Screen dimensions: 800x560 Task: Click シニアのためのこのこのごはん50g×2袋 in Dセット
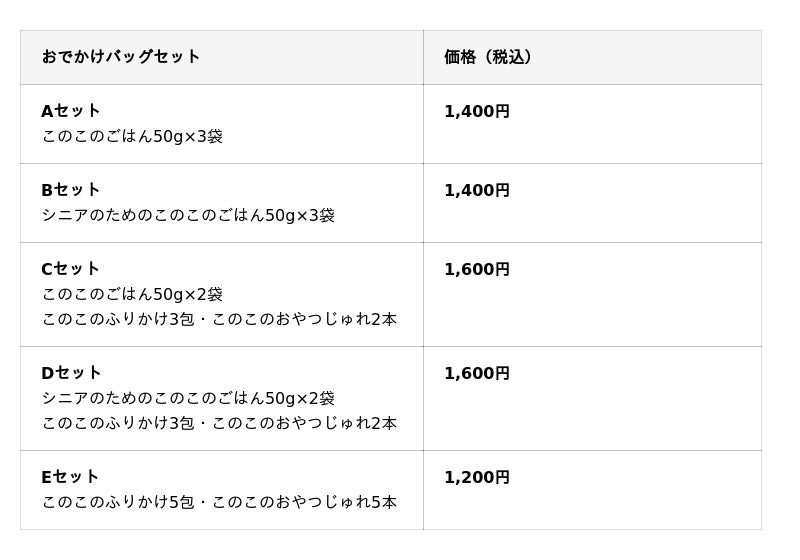(x=188, y=398)
